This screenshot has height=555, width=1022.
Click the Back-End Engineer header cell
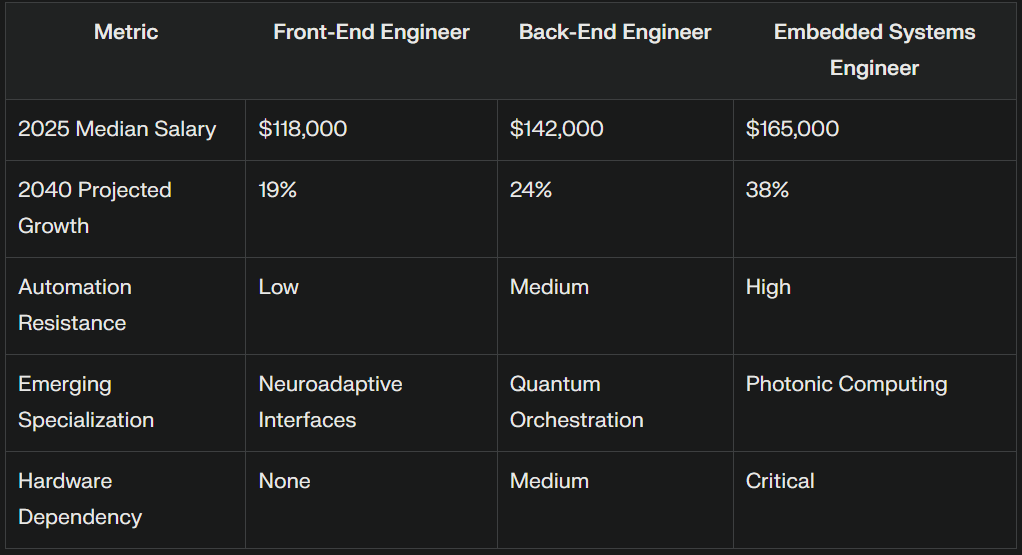tap(615, 32)
